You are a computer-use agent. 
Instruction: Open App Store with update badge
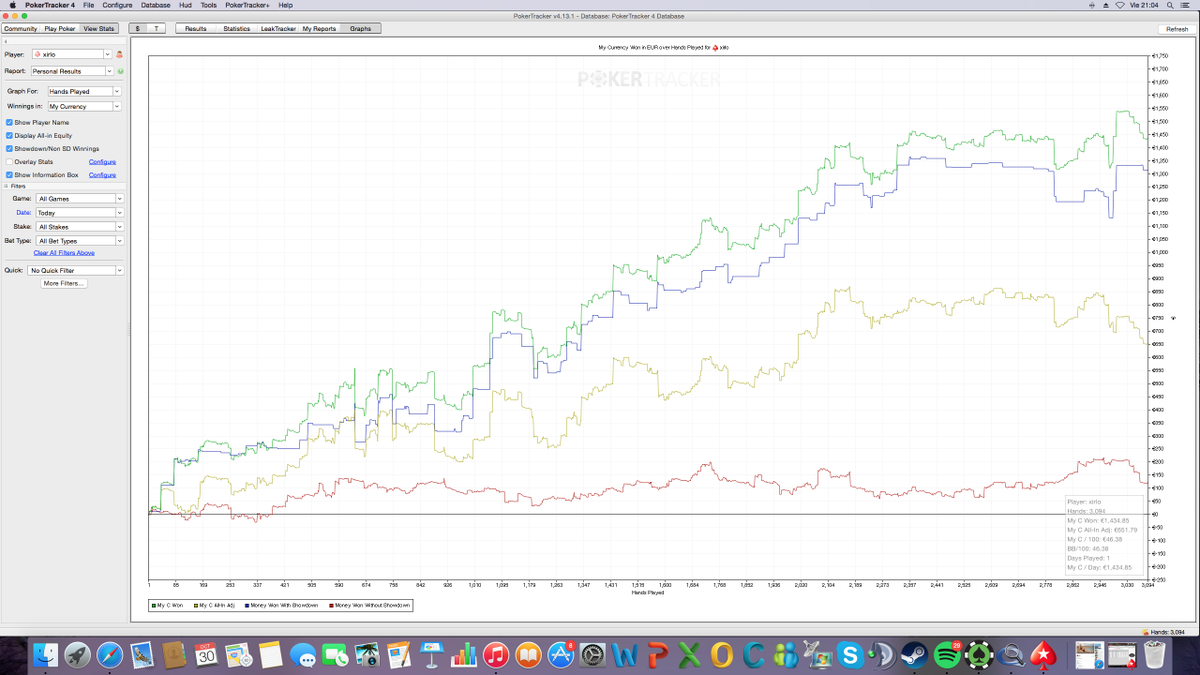[x=561, y=655]
